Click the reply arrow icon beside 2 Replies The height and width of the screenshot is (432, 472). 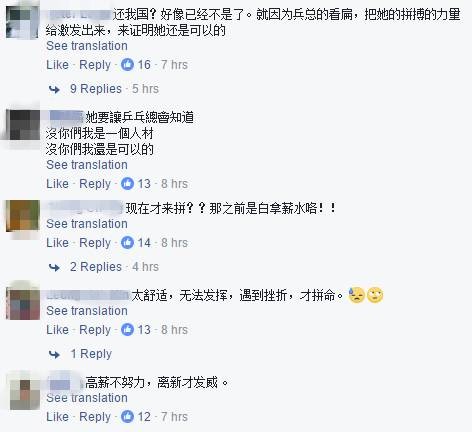[x=54, y=267]
